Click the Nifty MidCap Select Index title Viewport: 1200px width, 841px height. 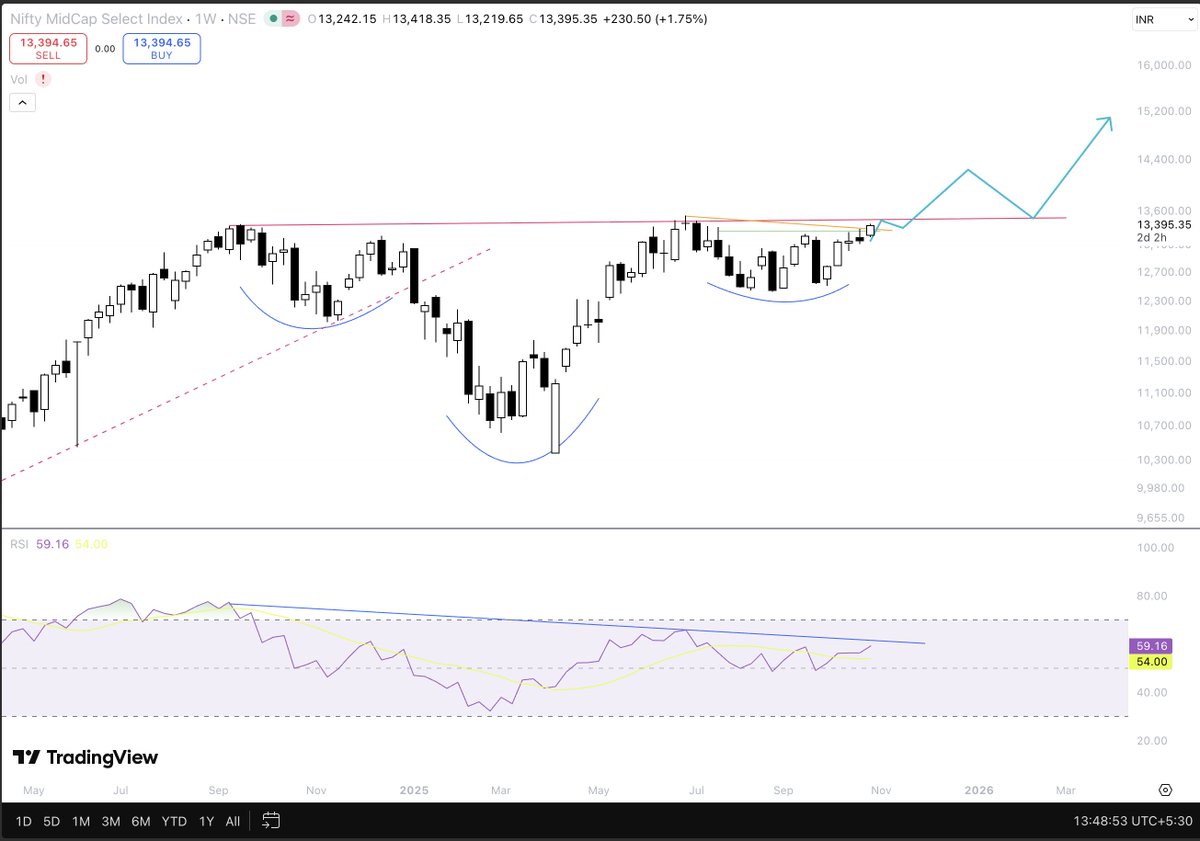pyautogui.click(x=97, y=19)
